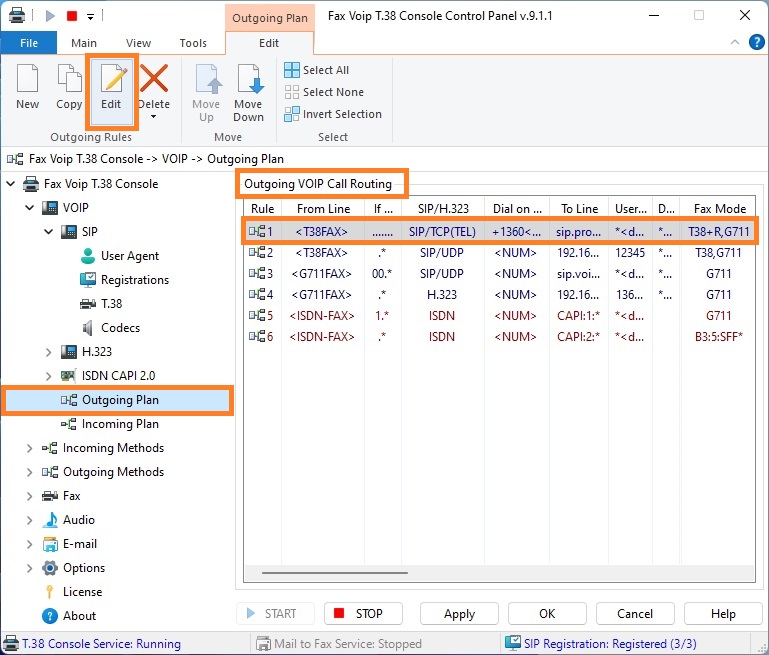Click the New outgoing rule icon
The width and height of the screenshot is (769, 655).
(27, 78)
